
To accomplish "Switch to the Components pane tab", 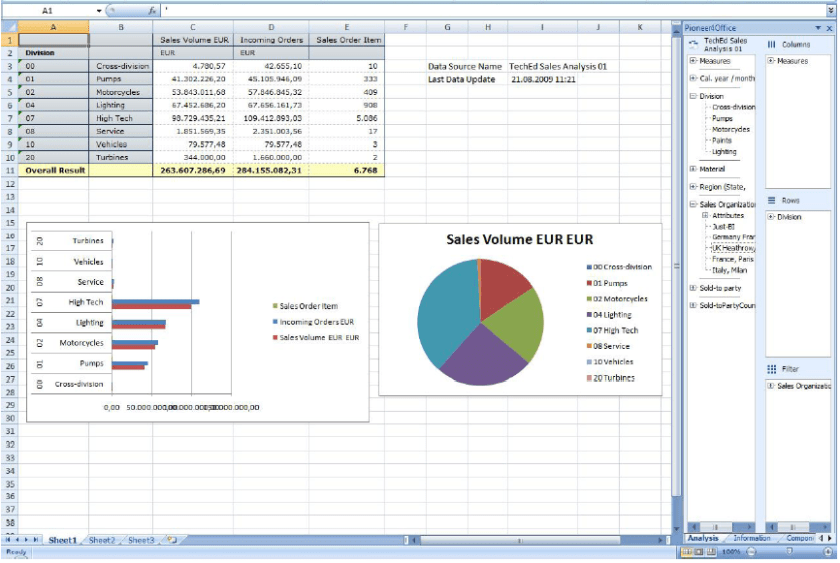I will 800,538.
